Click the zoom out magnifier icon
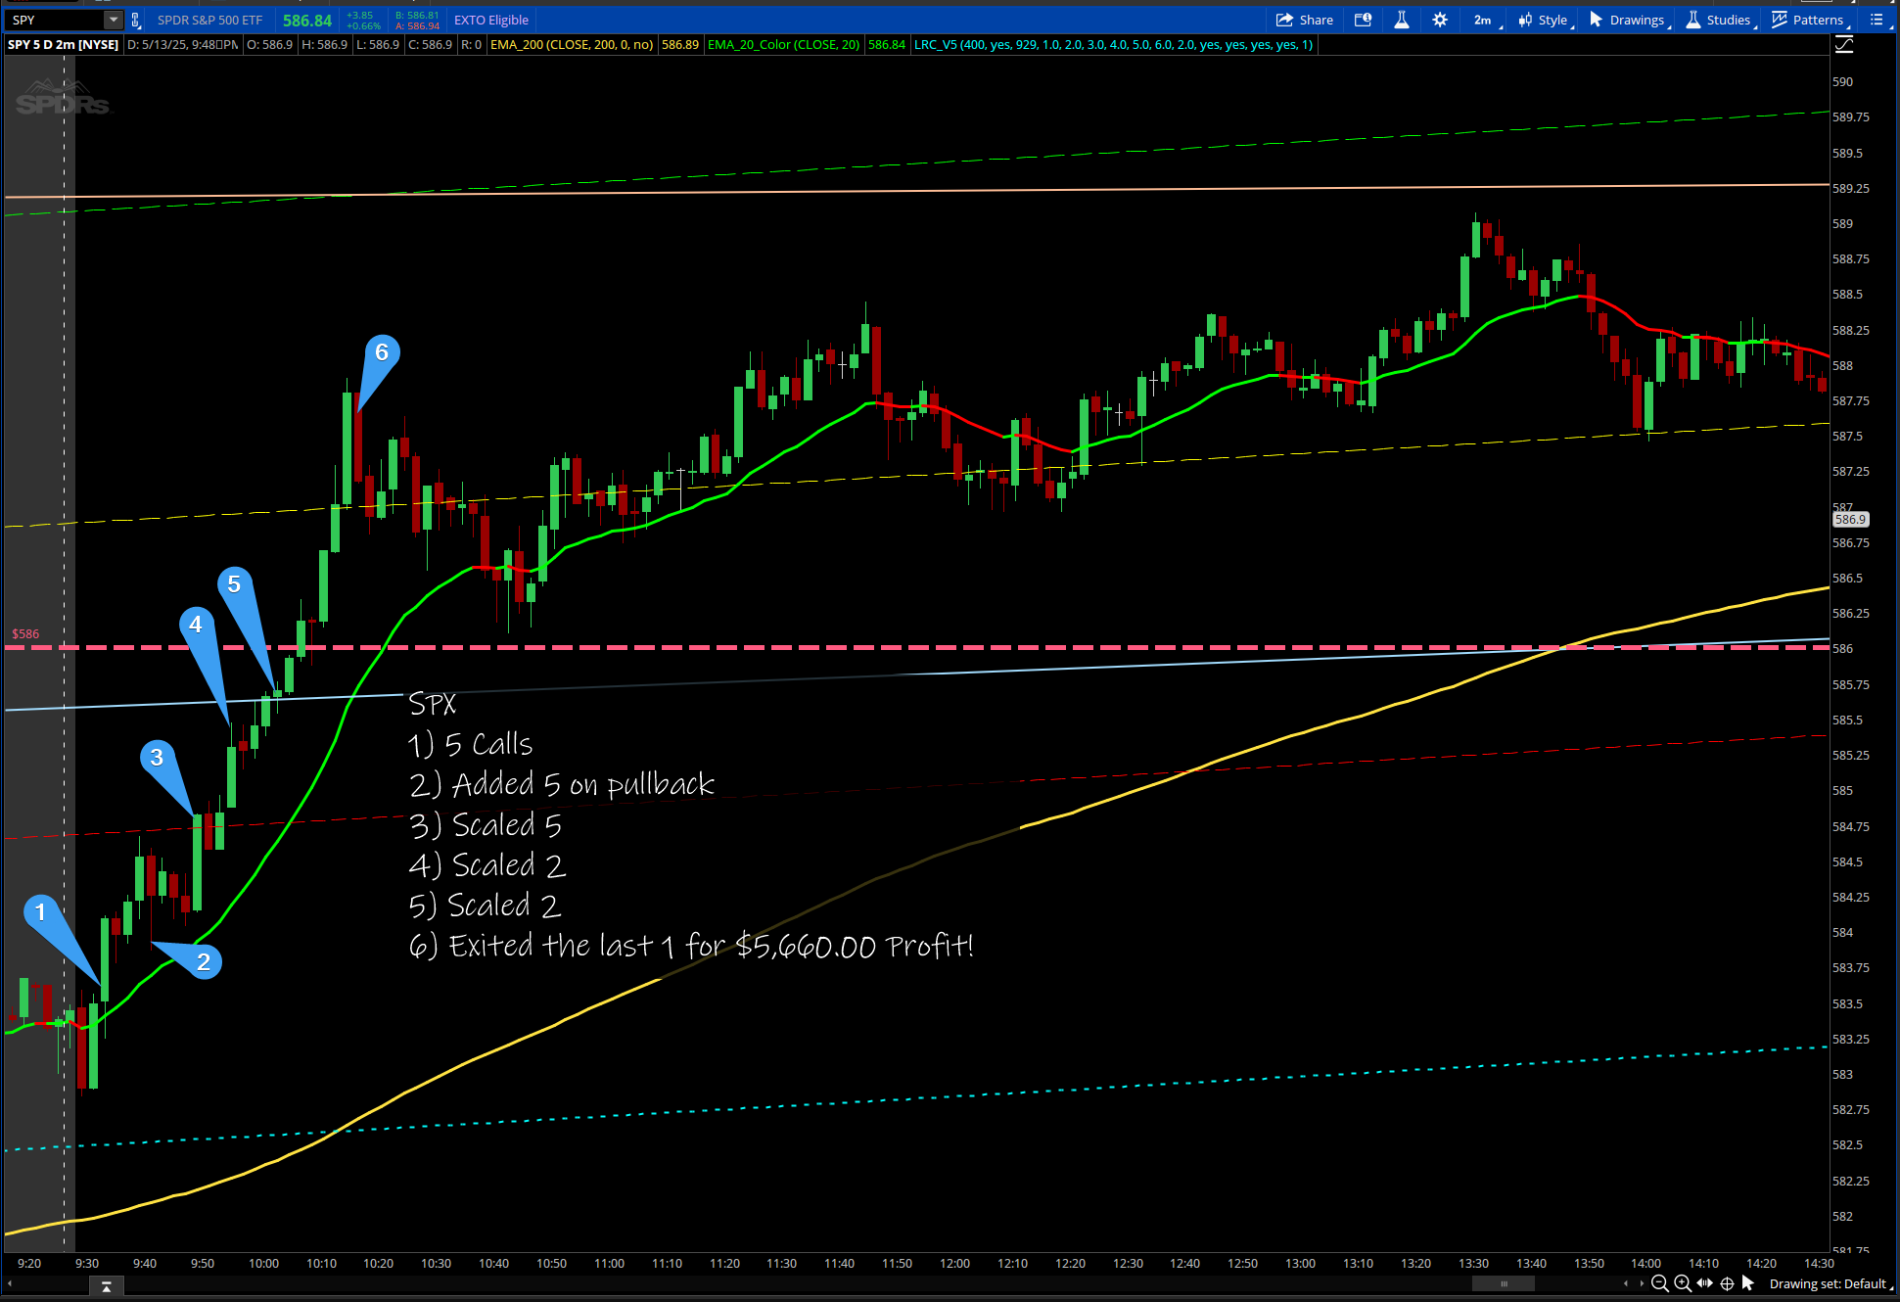1900x1302 pixels. 1660,1284
